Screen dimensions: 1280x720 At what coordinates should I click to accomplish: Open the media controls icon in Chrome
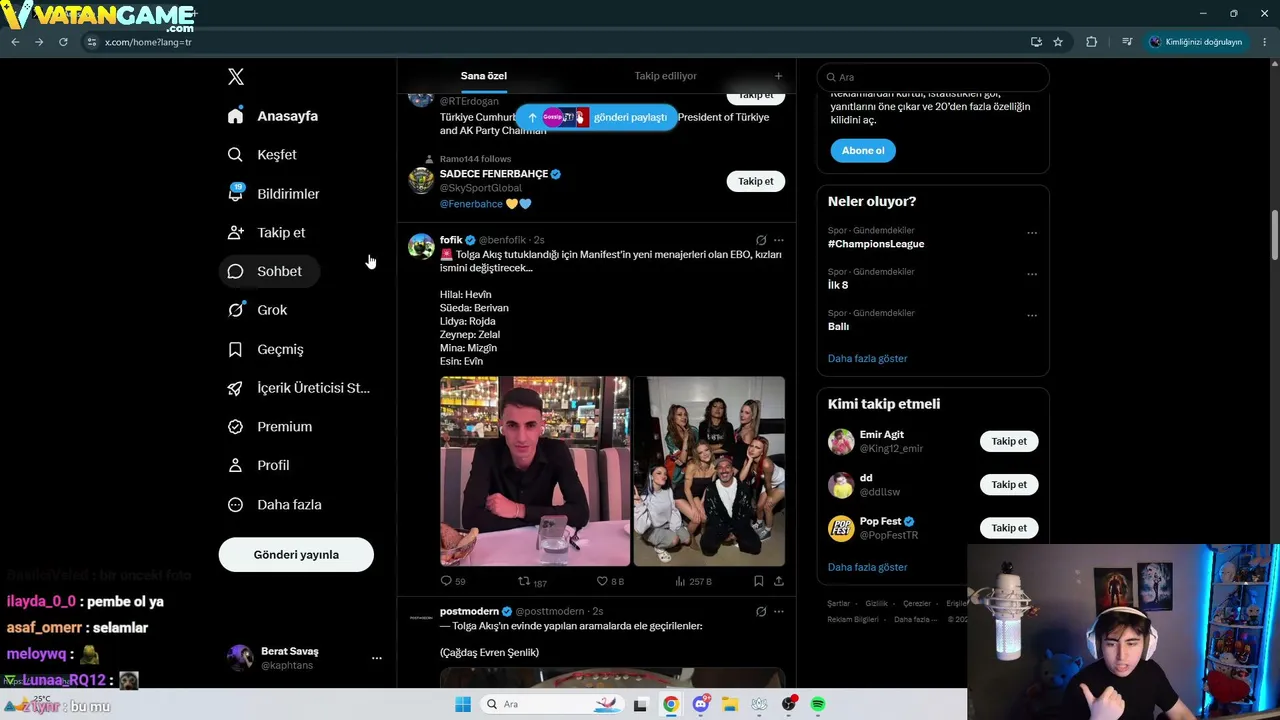(x=1127, y=42)
